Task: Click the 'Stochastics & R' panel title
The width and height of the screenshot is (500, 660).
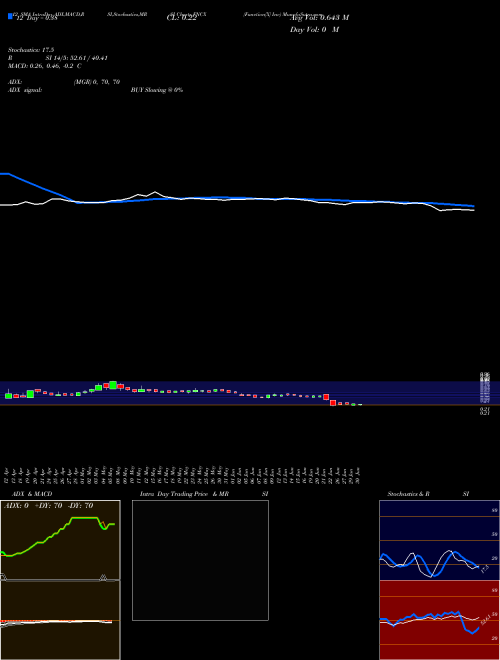Action: pyautogui.click(x=408, y=494)
